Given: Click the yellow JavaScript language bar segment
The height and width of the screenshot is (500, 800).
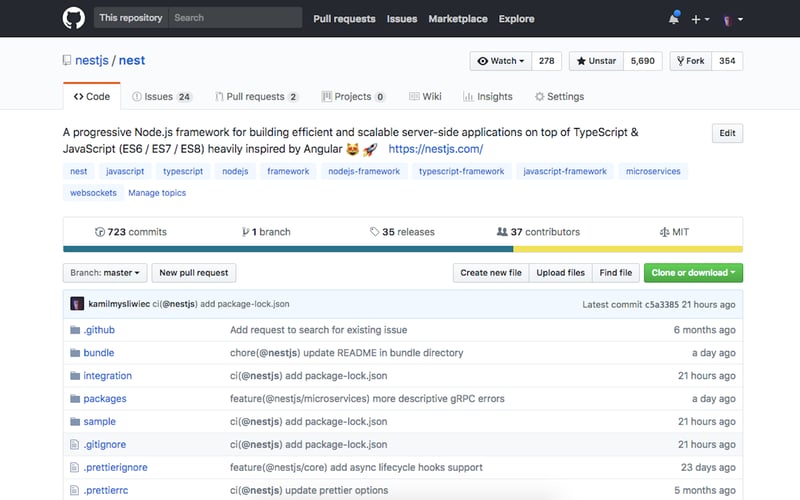Looking at the screenshot, I should pyautogui.click(x=628, y=249).
